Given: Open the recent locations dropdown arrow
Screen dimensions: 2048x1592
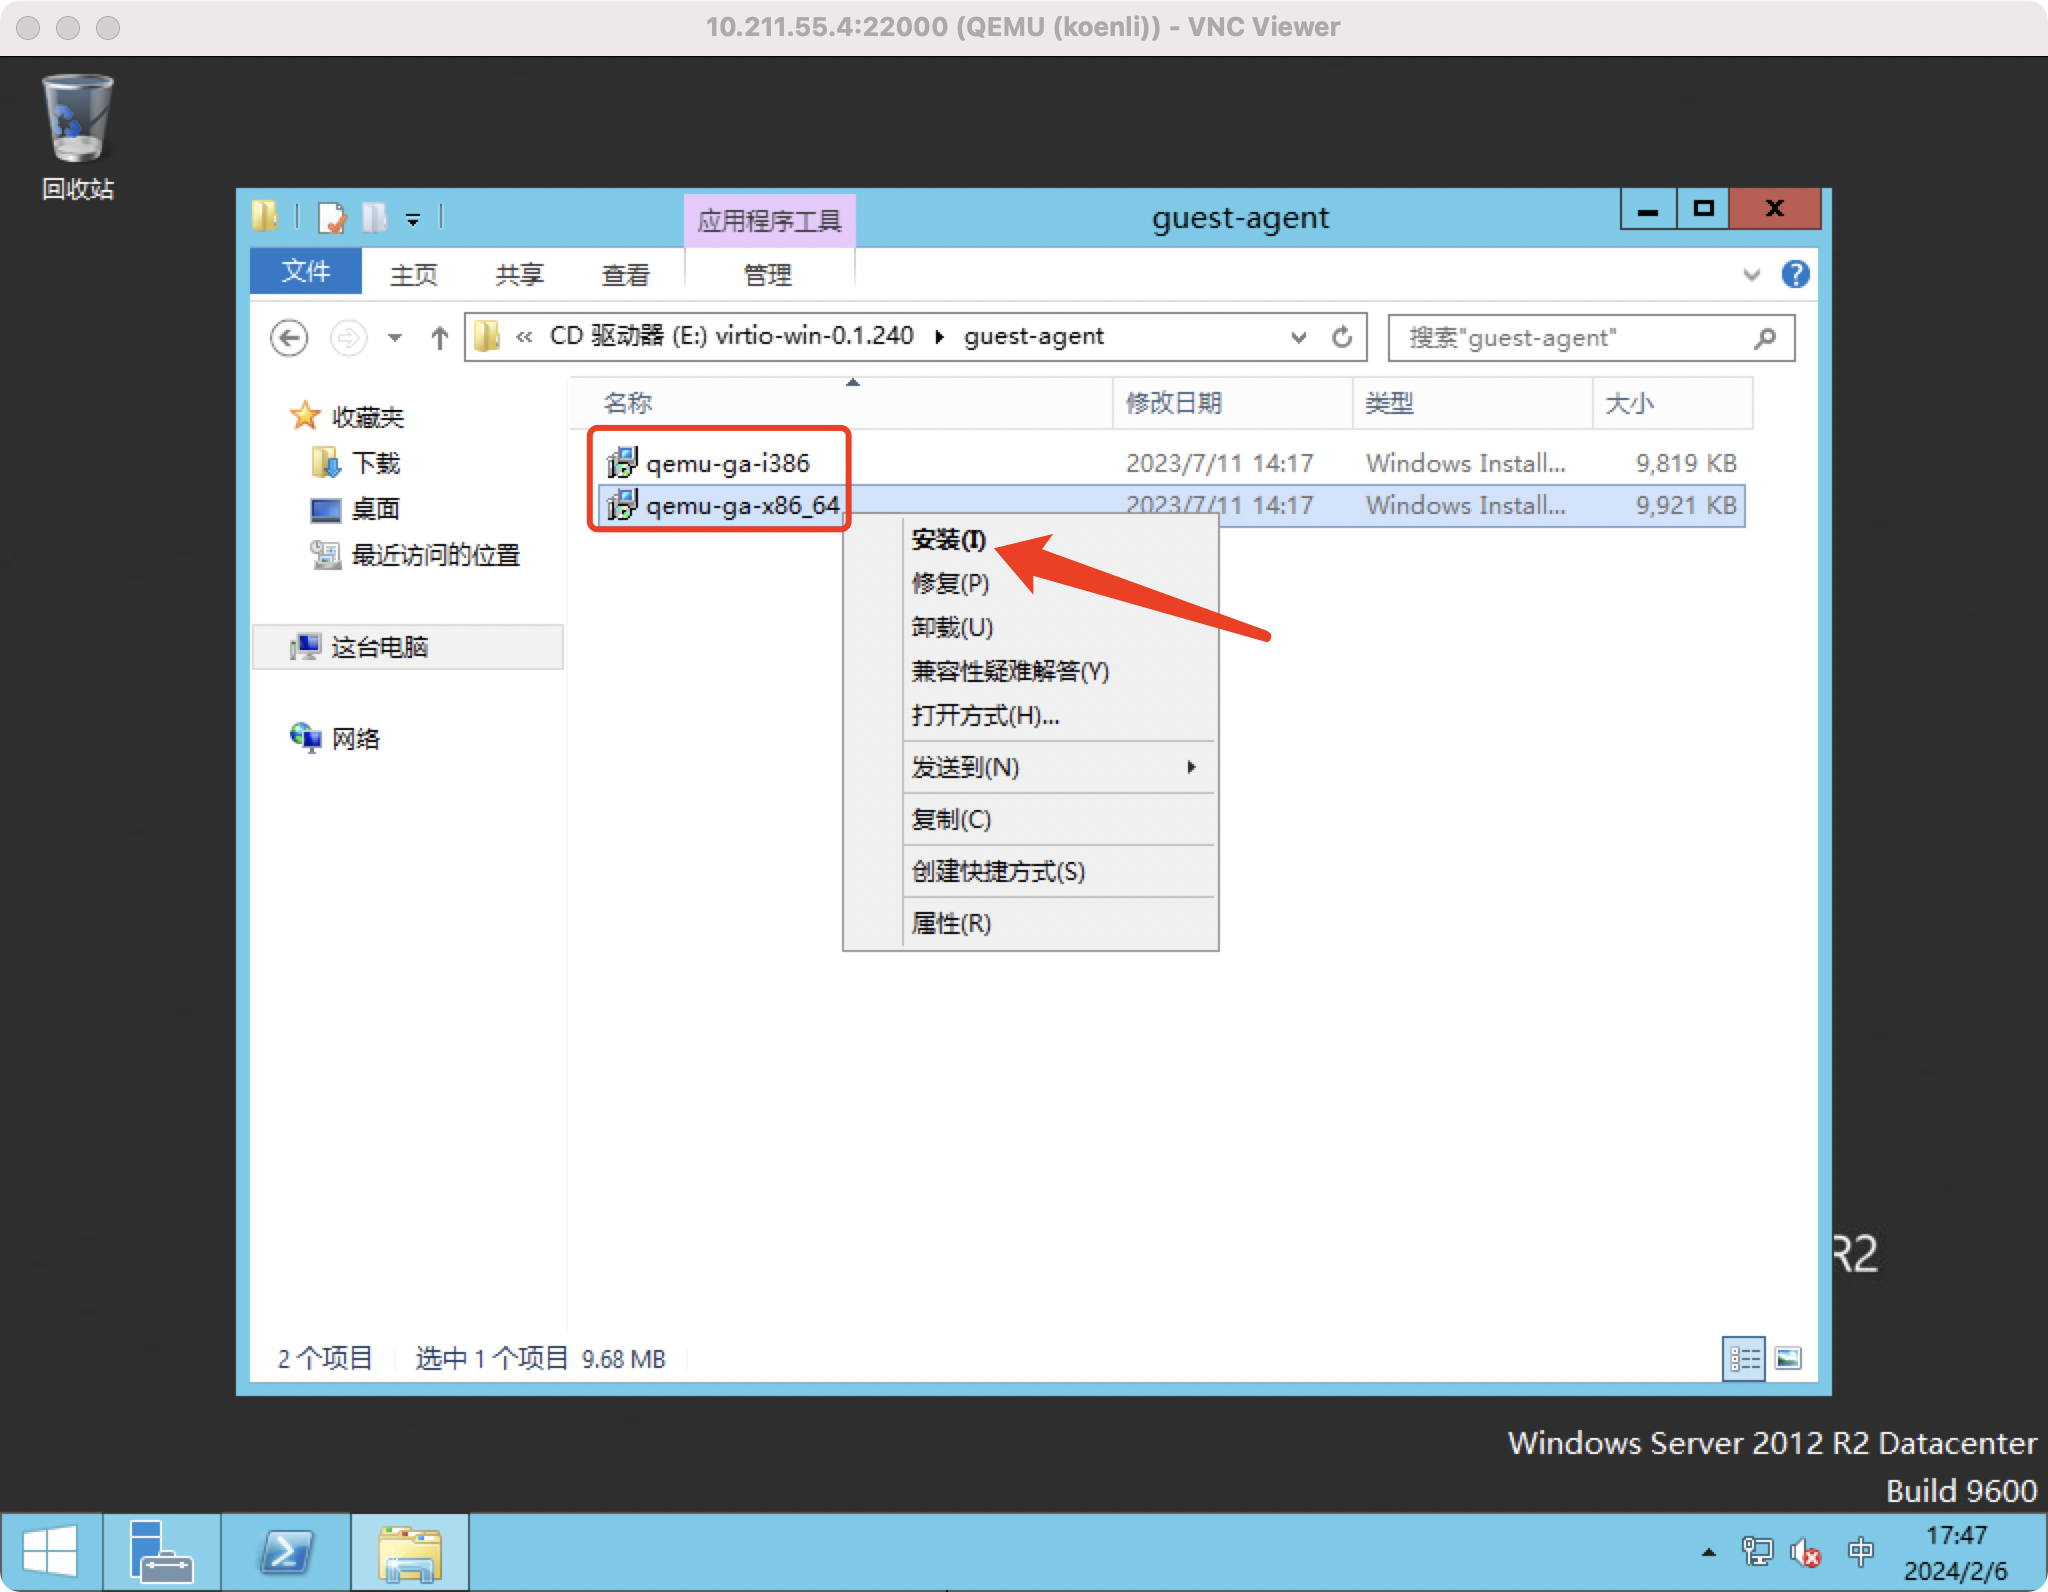Looking at the screenshot, I should 395,338.
